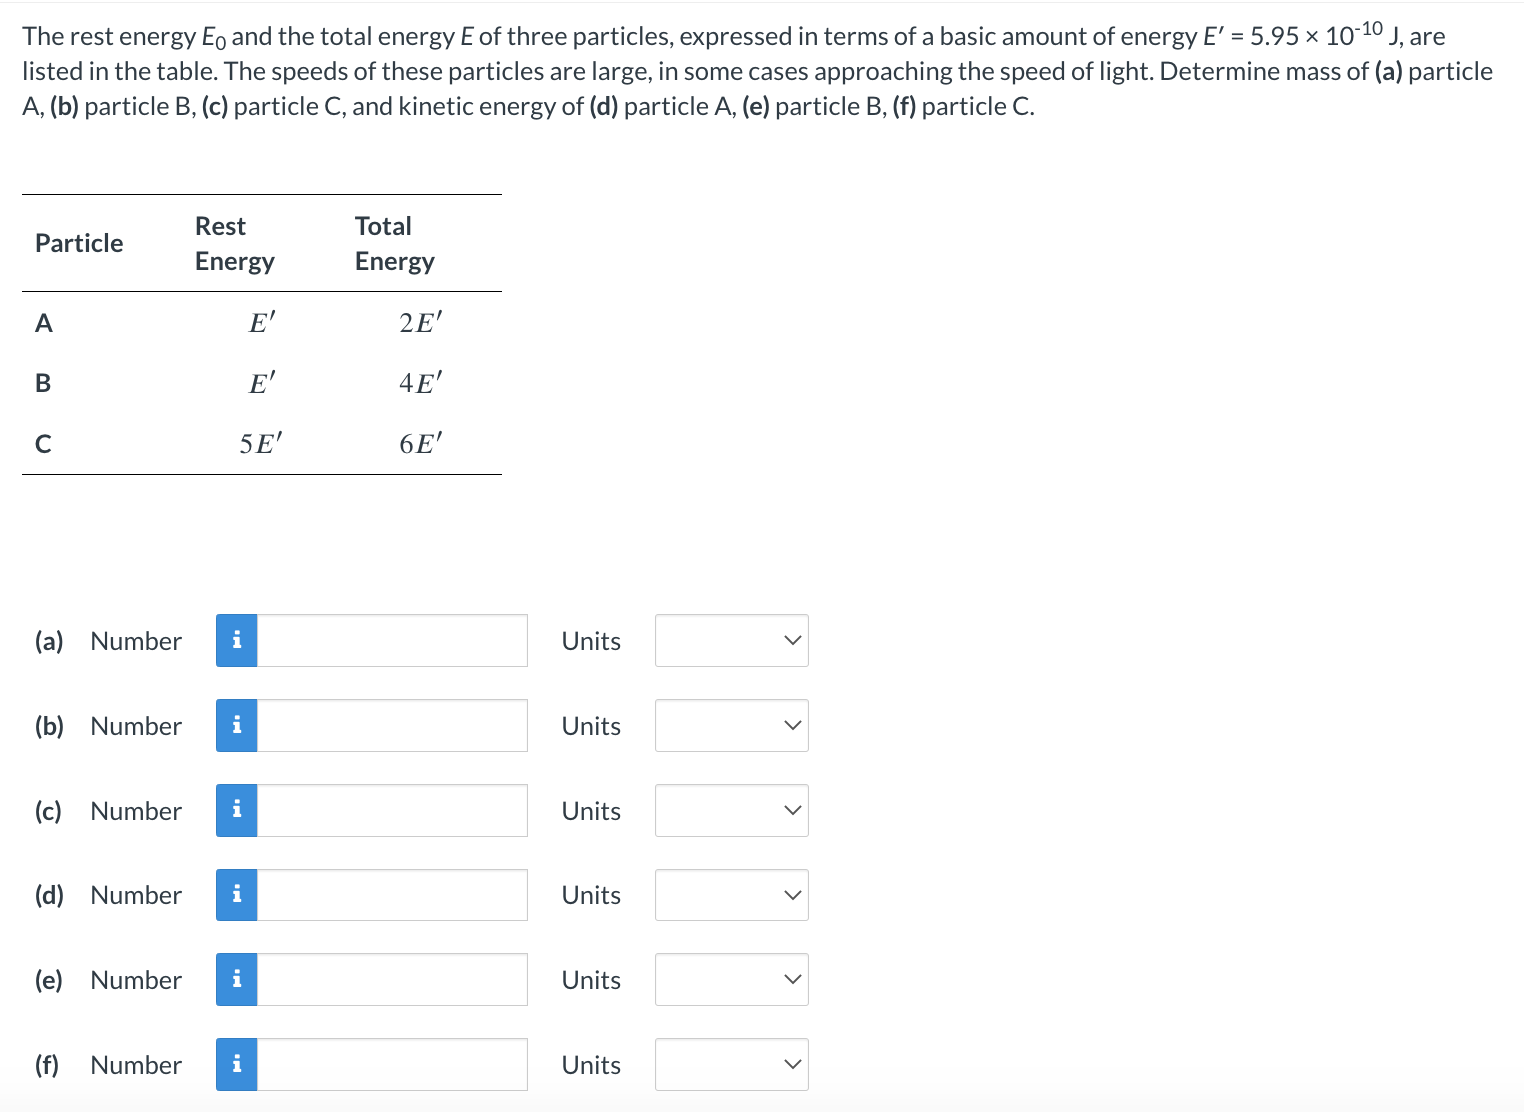Click the info icon for part (f)
This screenshot has width=1524, height=1112.
(x=236, y=1065)
